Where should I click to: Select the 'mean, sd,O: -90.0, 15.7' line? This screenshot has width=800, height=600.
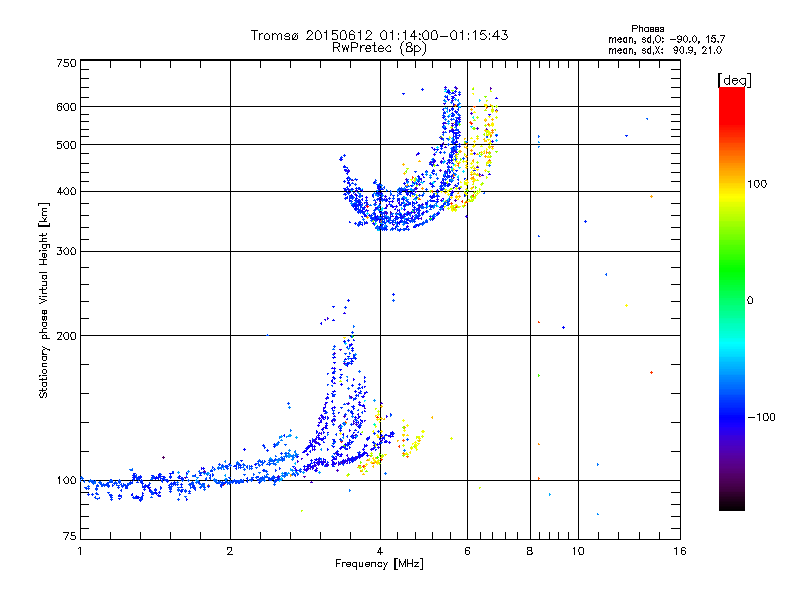pos(666,39)
